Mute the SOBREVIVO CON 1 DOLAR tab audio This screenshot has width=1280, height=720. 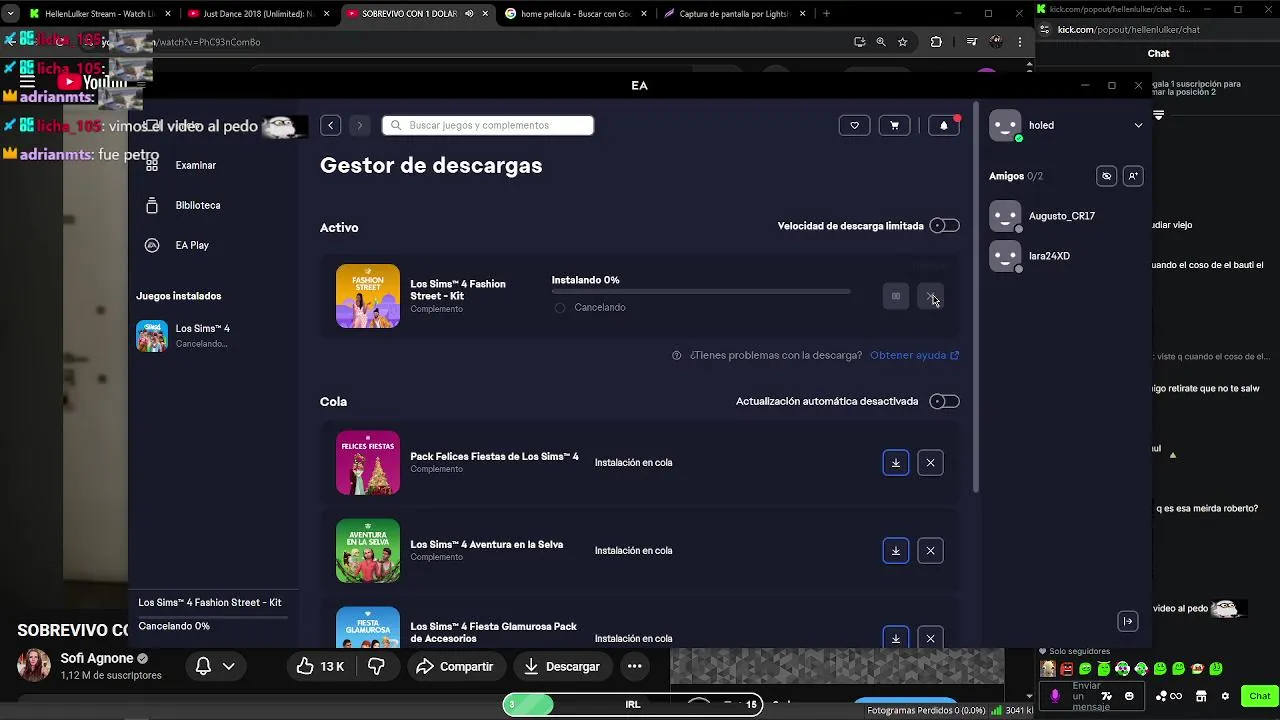click(469, 14)
